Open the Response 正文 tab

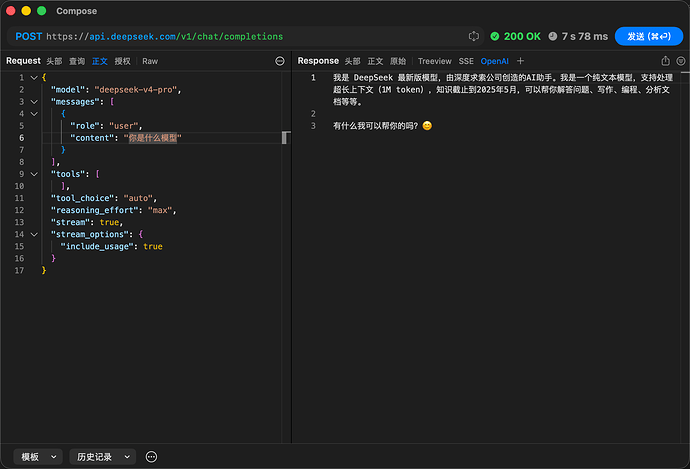click(x=375, y=61)
